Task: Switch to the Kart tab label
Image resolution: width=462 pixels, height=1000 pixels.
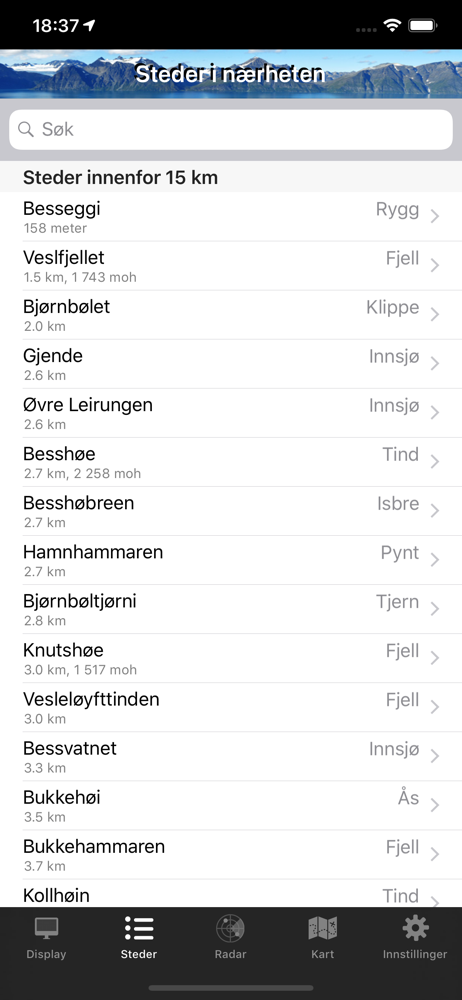Action: click(x=323, y=955)
